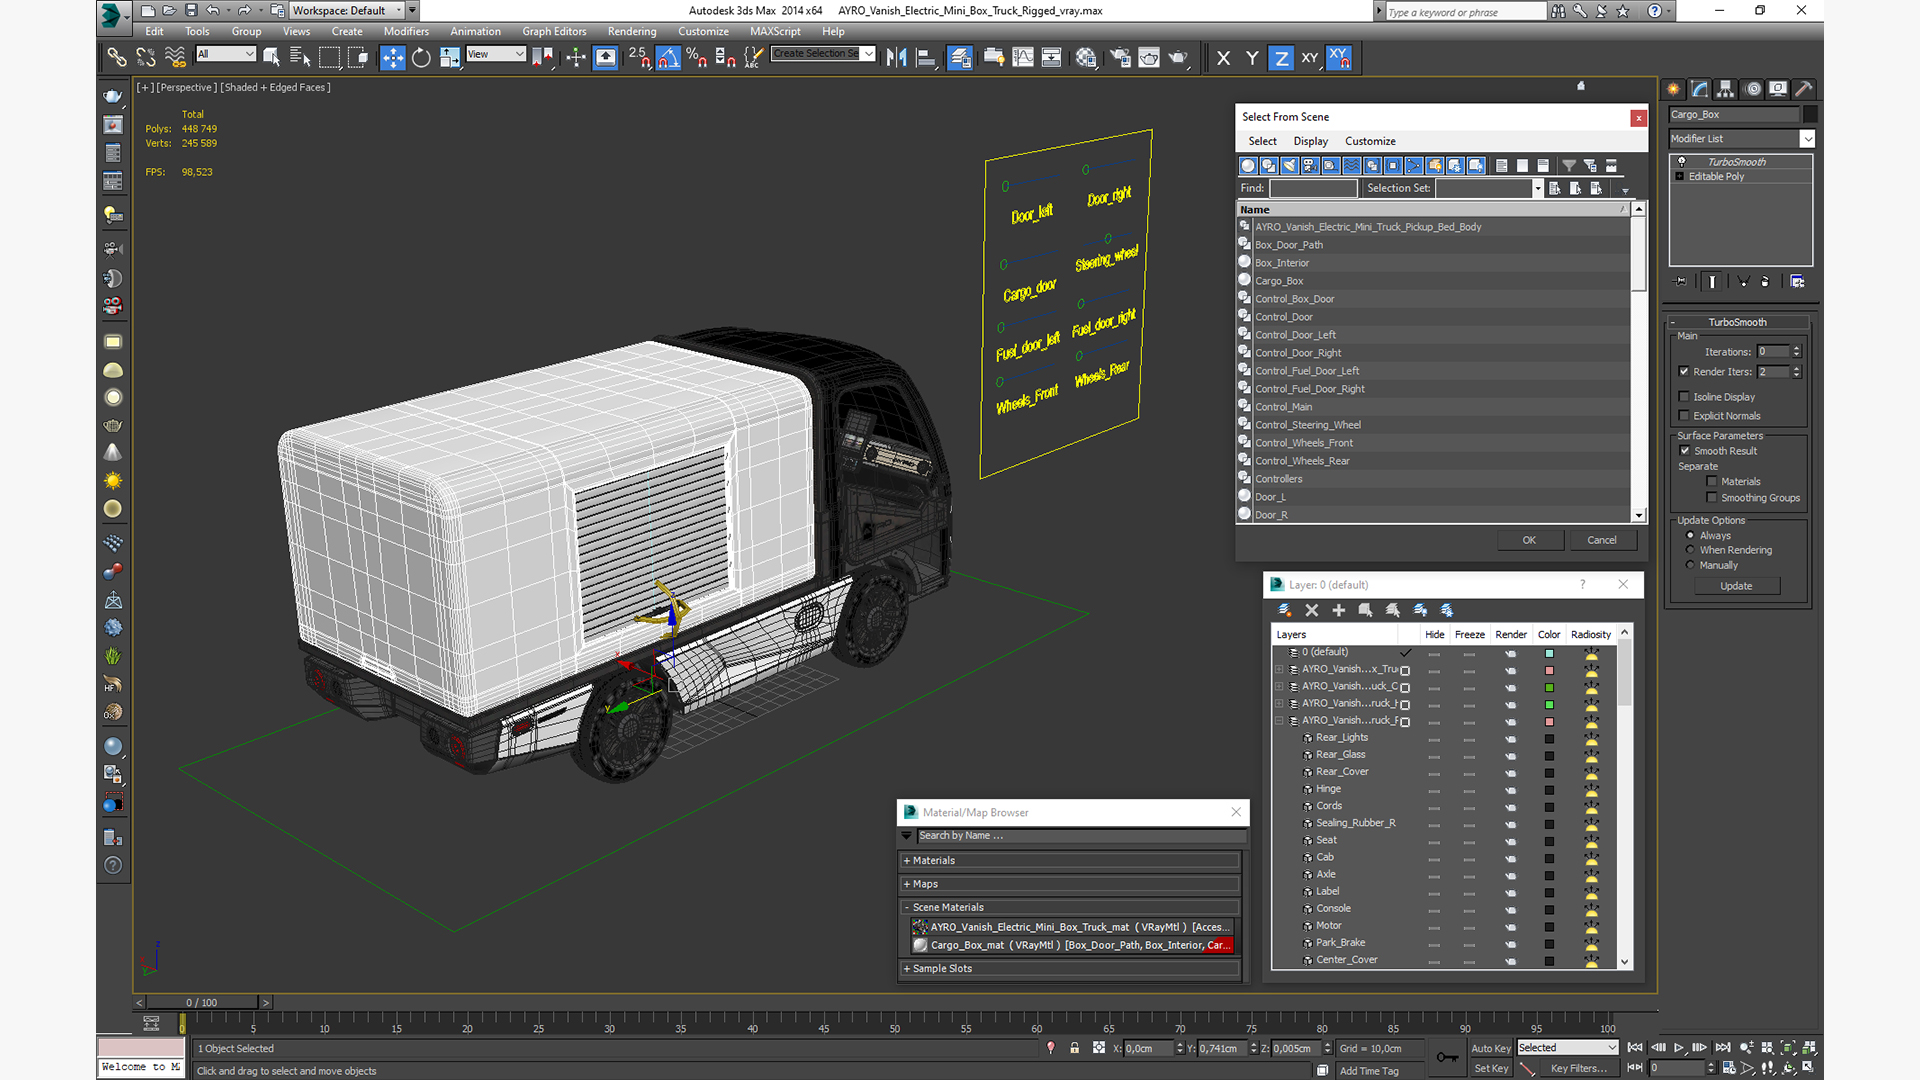Add selected objects to layer plus icon
The width and height of the screenshot is (1920, 1080).
1339,610
